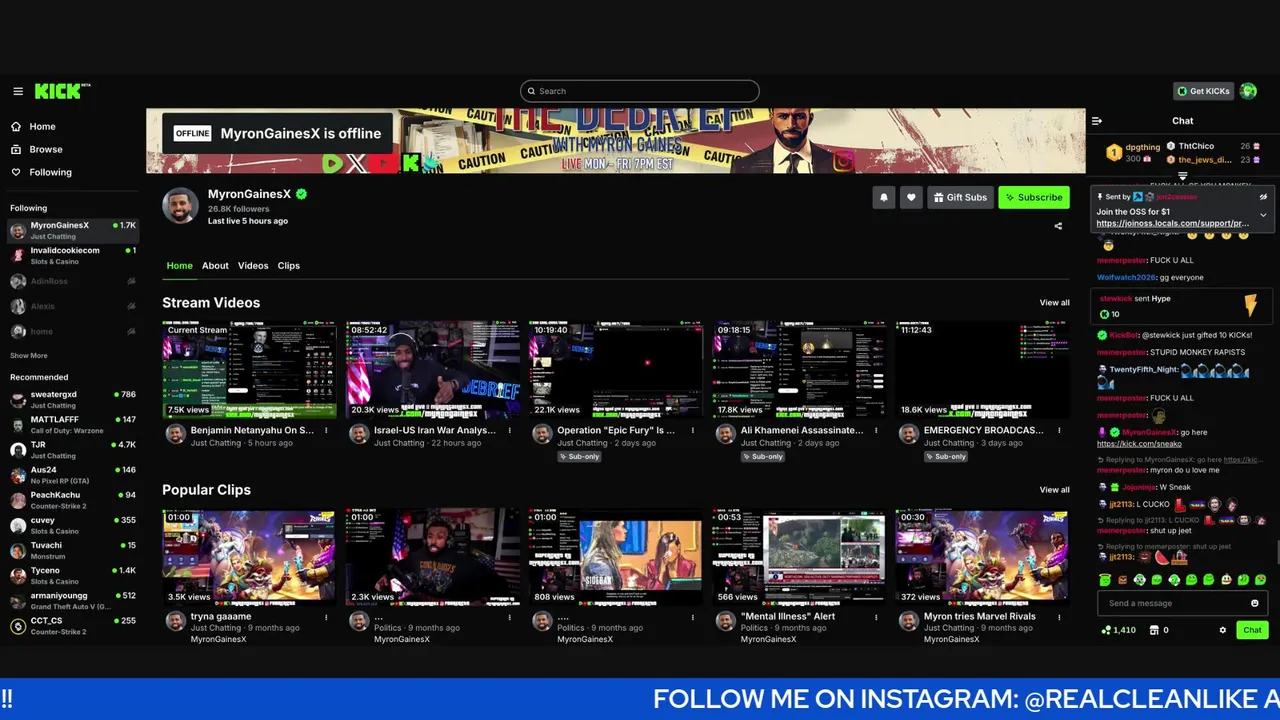
Task: Go to Home in left sidebar
Action: point(42,127)
